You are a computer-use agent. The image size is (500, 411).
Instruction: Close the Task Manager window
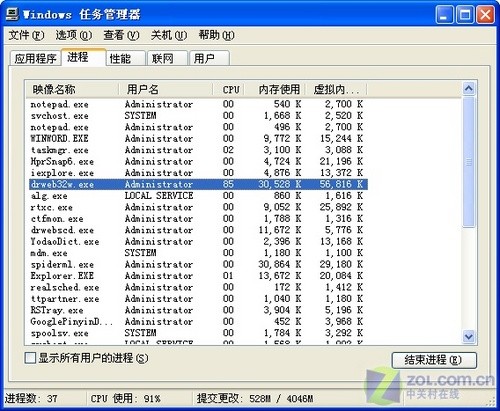[x=485, y=15]
